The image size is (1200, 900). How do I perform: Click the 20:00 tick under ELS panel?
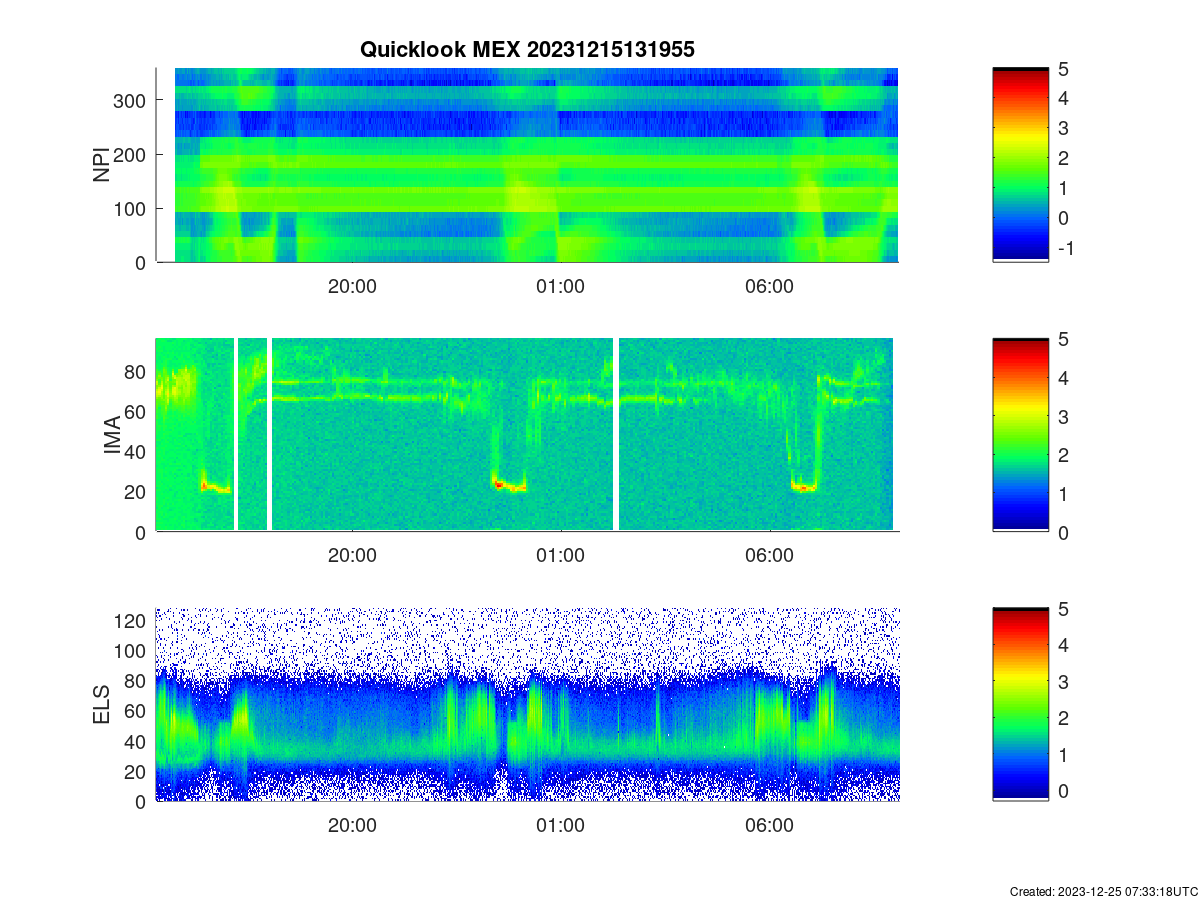[x=352, y=826]
